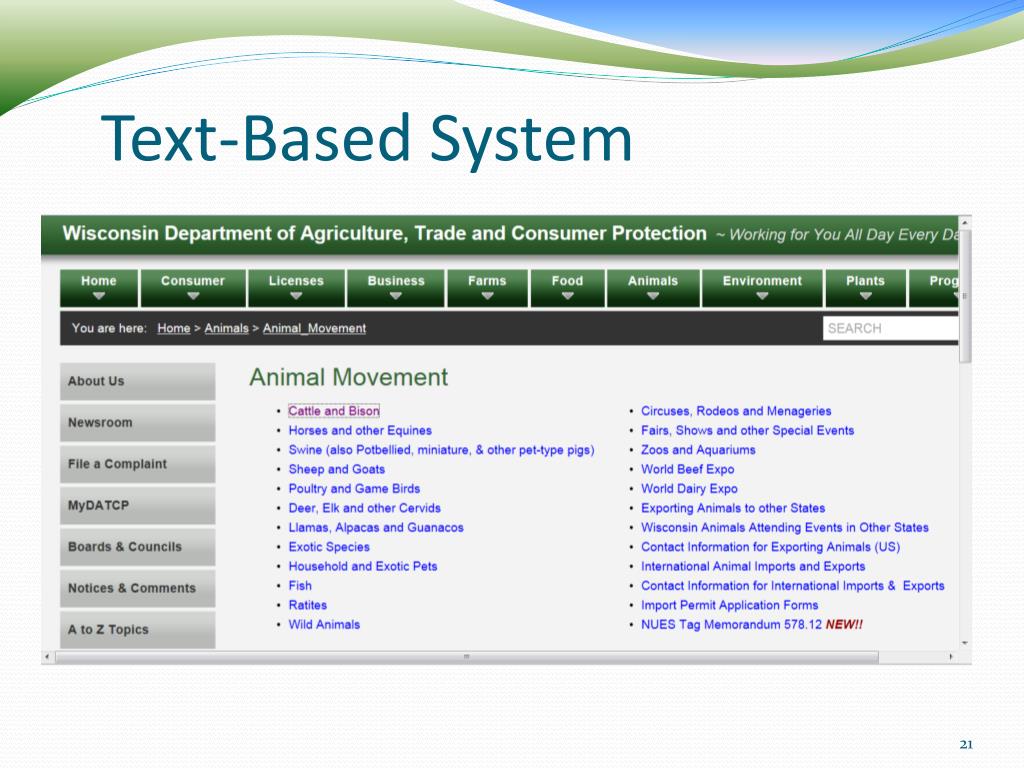Image resolution: width=1024 pixels, height=768 pixels.
Task: Open the Environment navigation menu
Action: tap(762, 288)
